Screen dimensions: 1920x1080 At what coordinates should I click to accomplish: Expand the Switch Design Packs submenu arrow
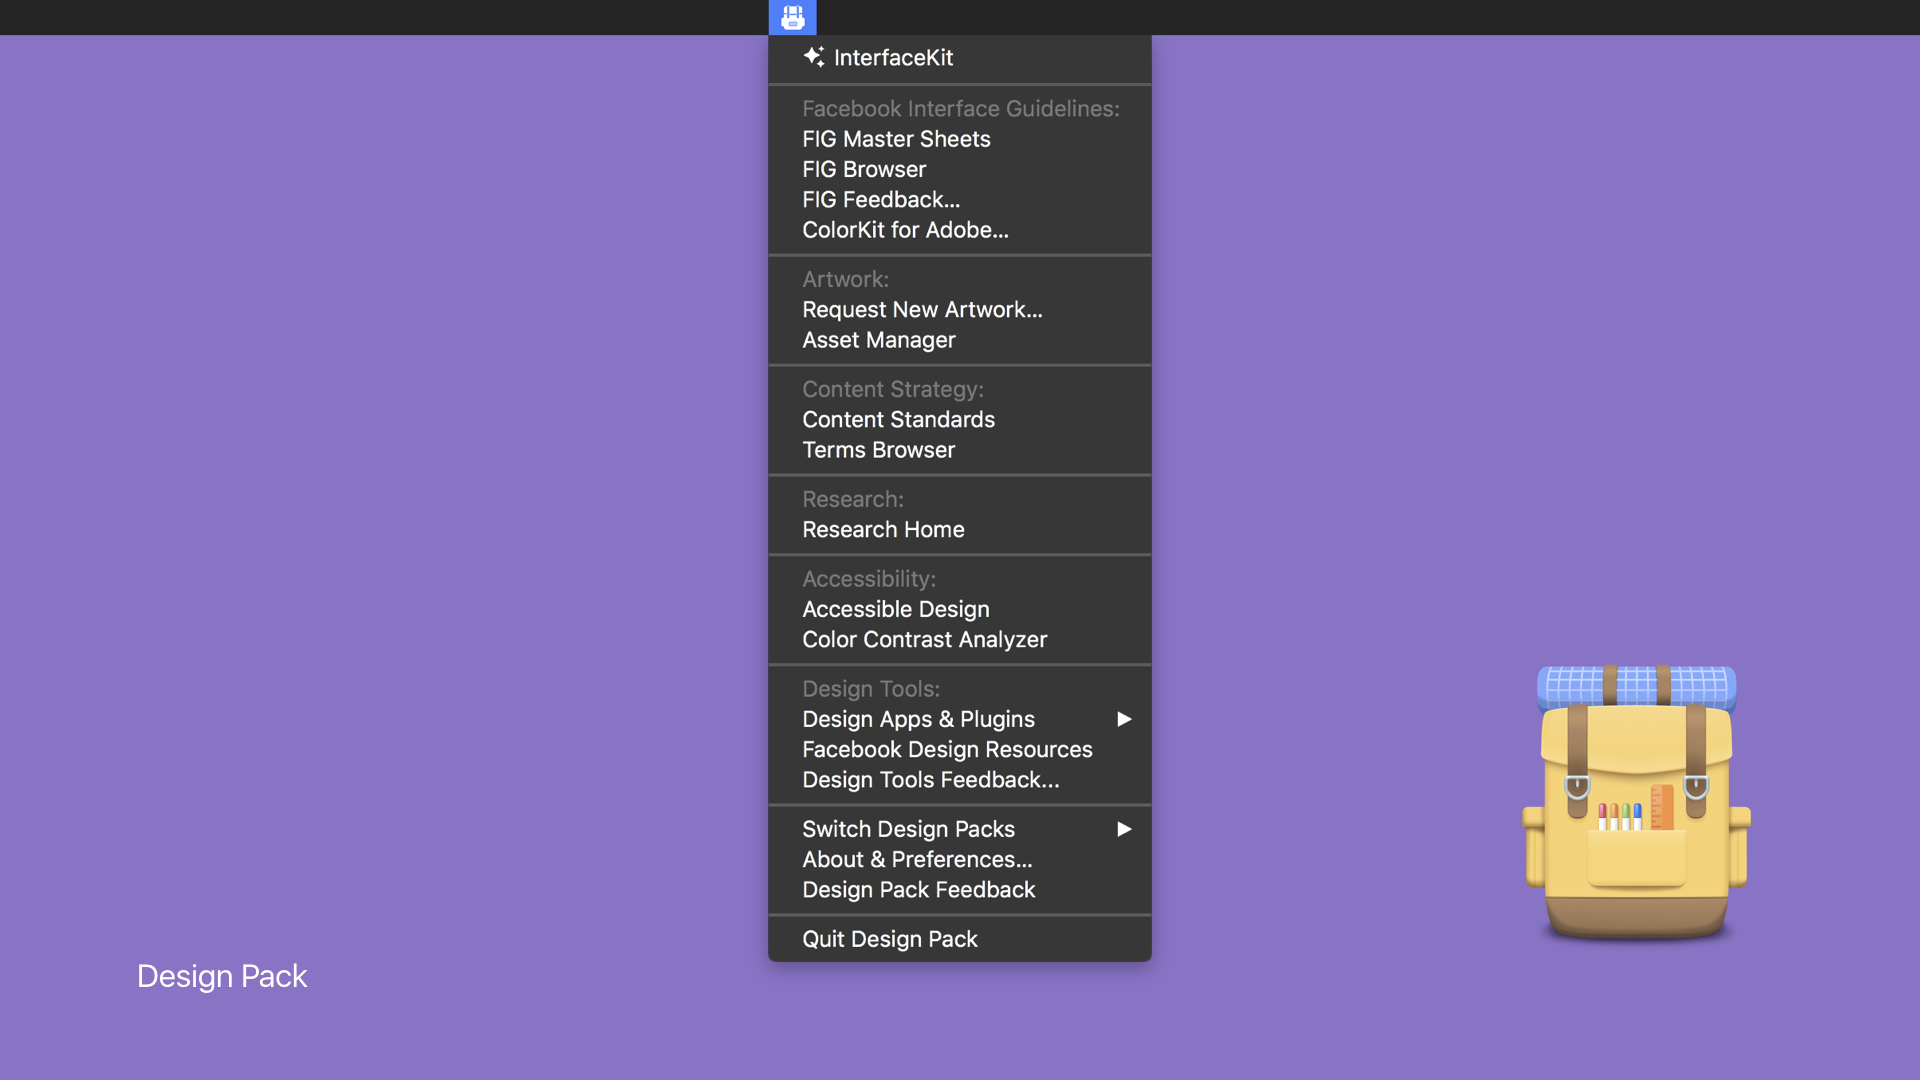pyautogui.click(x=1124, y=829)
